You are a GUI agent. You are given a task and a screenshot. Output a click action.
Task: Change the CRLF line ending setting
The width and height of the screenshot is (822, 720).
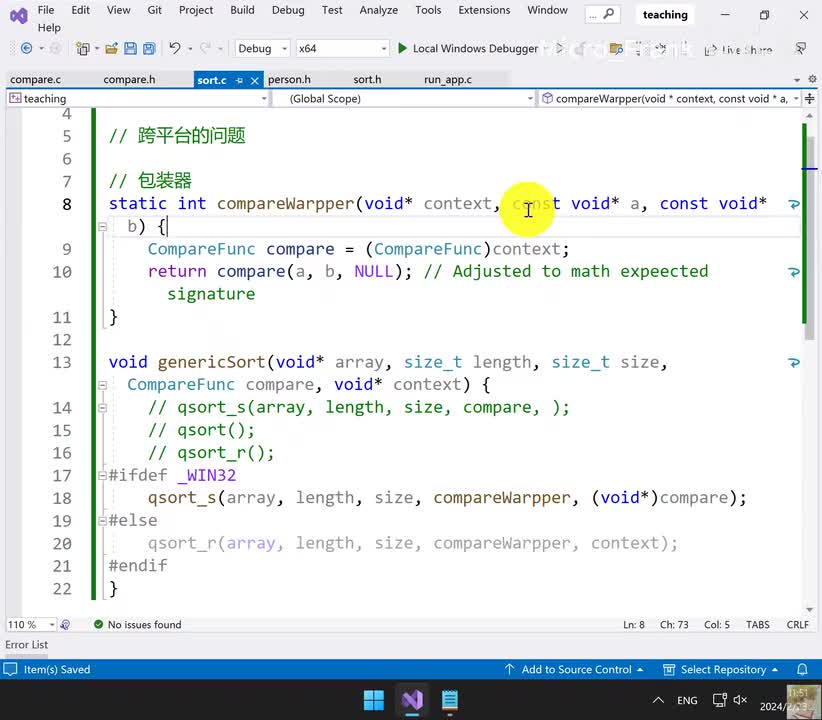pos(797,625)
